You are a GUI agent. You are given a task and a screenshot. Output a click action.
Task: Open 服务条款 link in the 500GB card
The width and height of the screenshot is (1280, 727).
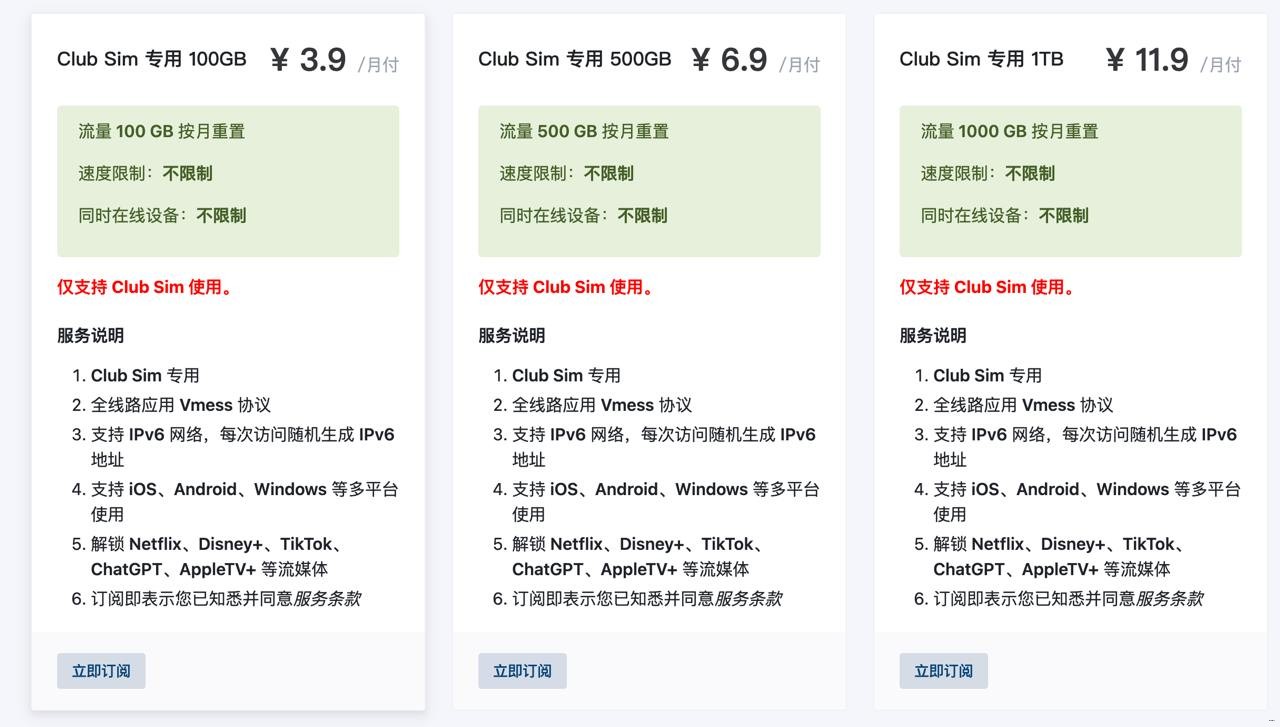pyautogui.click(x=748, y=599)
